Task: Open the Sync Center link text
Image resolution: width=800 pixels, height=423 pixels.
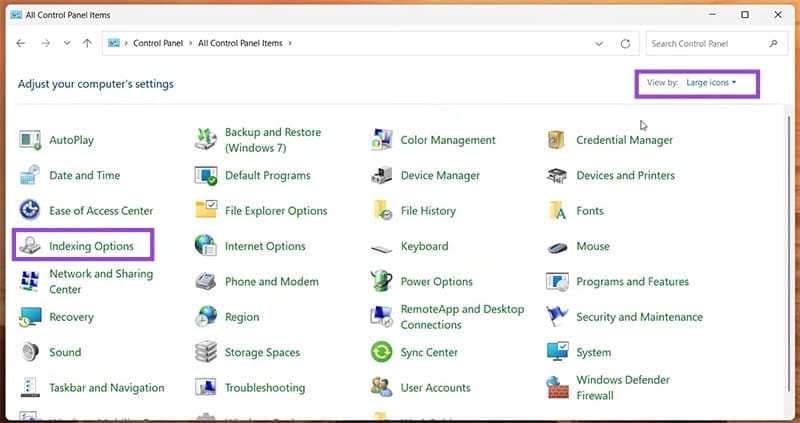Action: click(429, 353)
